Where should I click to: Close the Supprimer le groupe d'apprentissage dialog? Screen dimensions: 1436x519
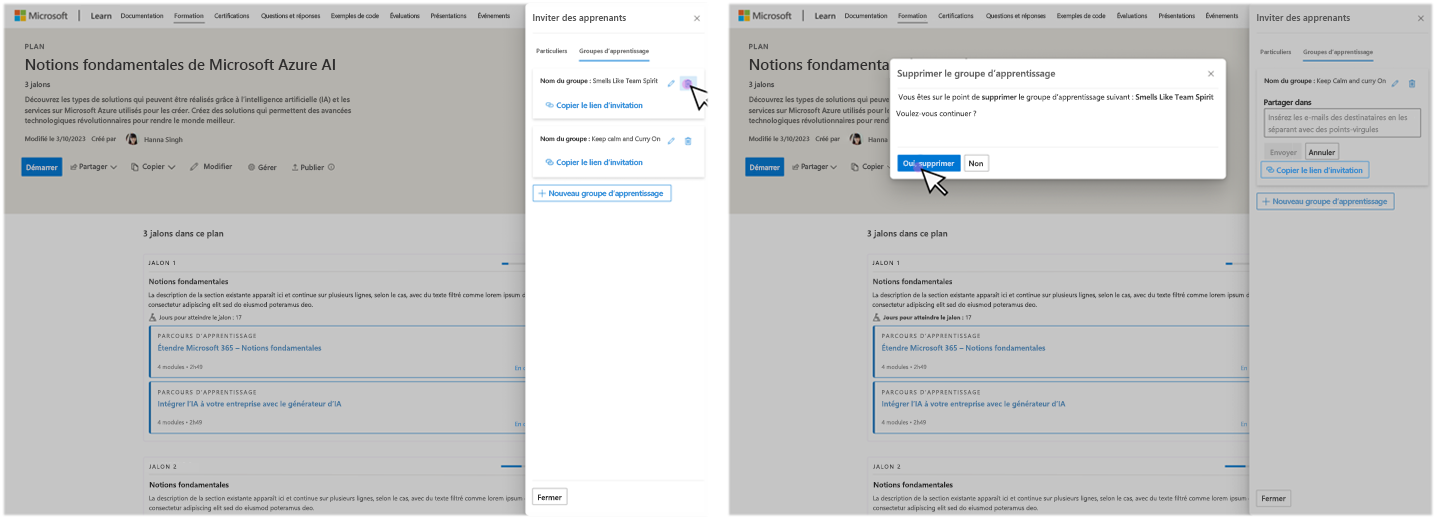coord(1211,73)
